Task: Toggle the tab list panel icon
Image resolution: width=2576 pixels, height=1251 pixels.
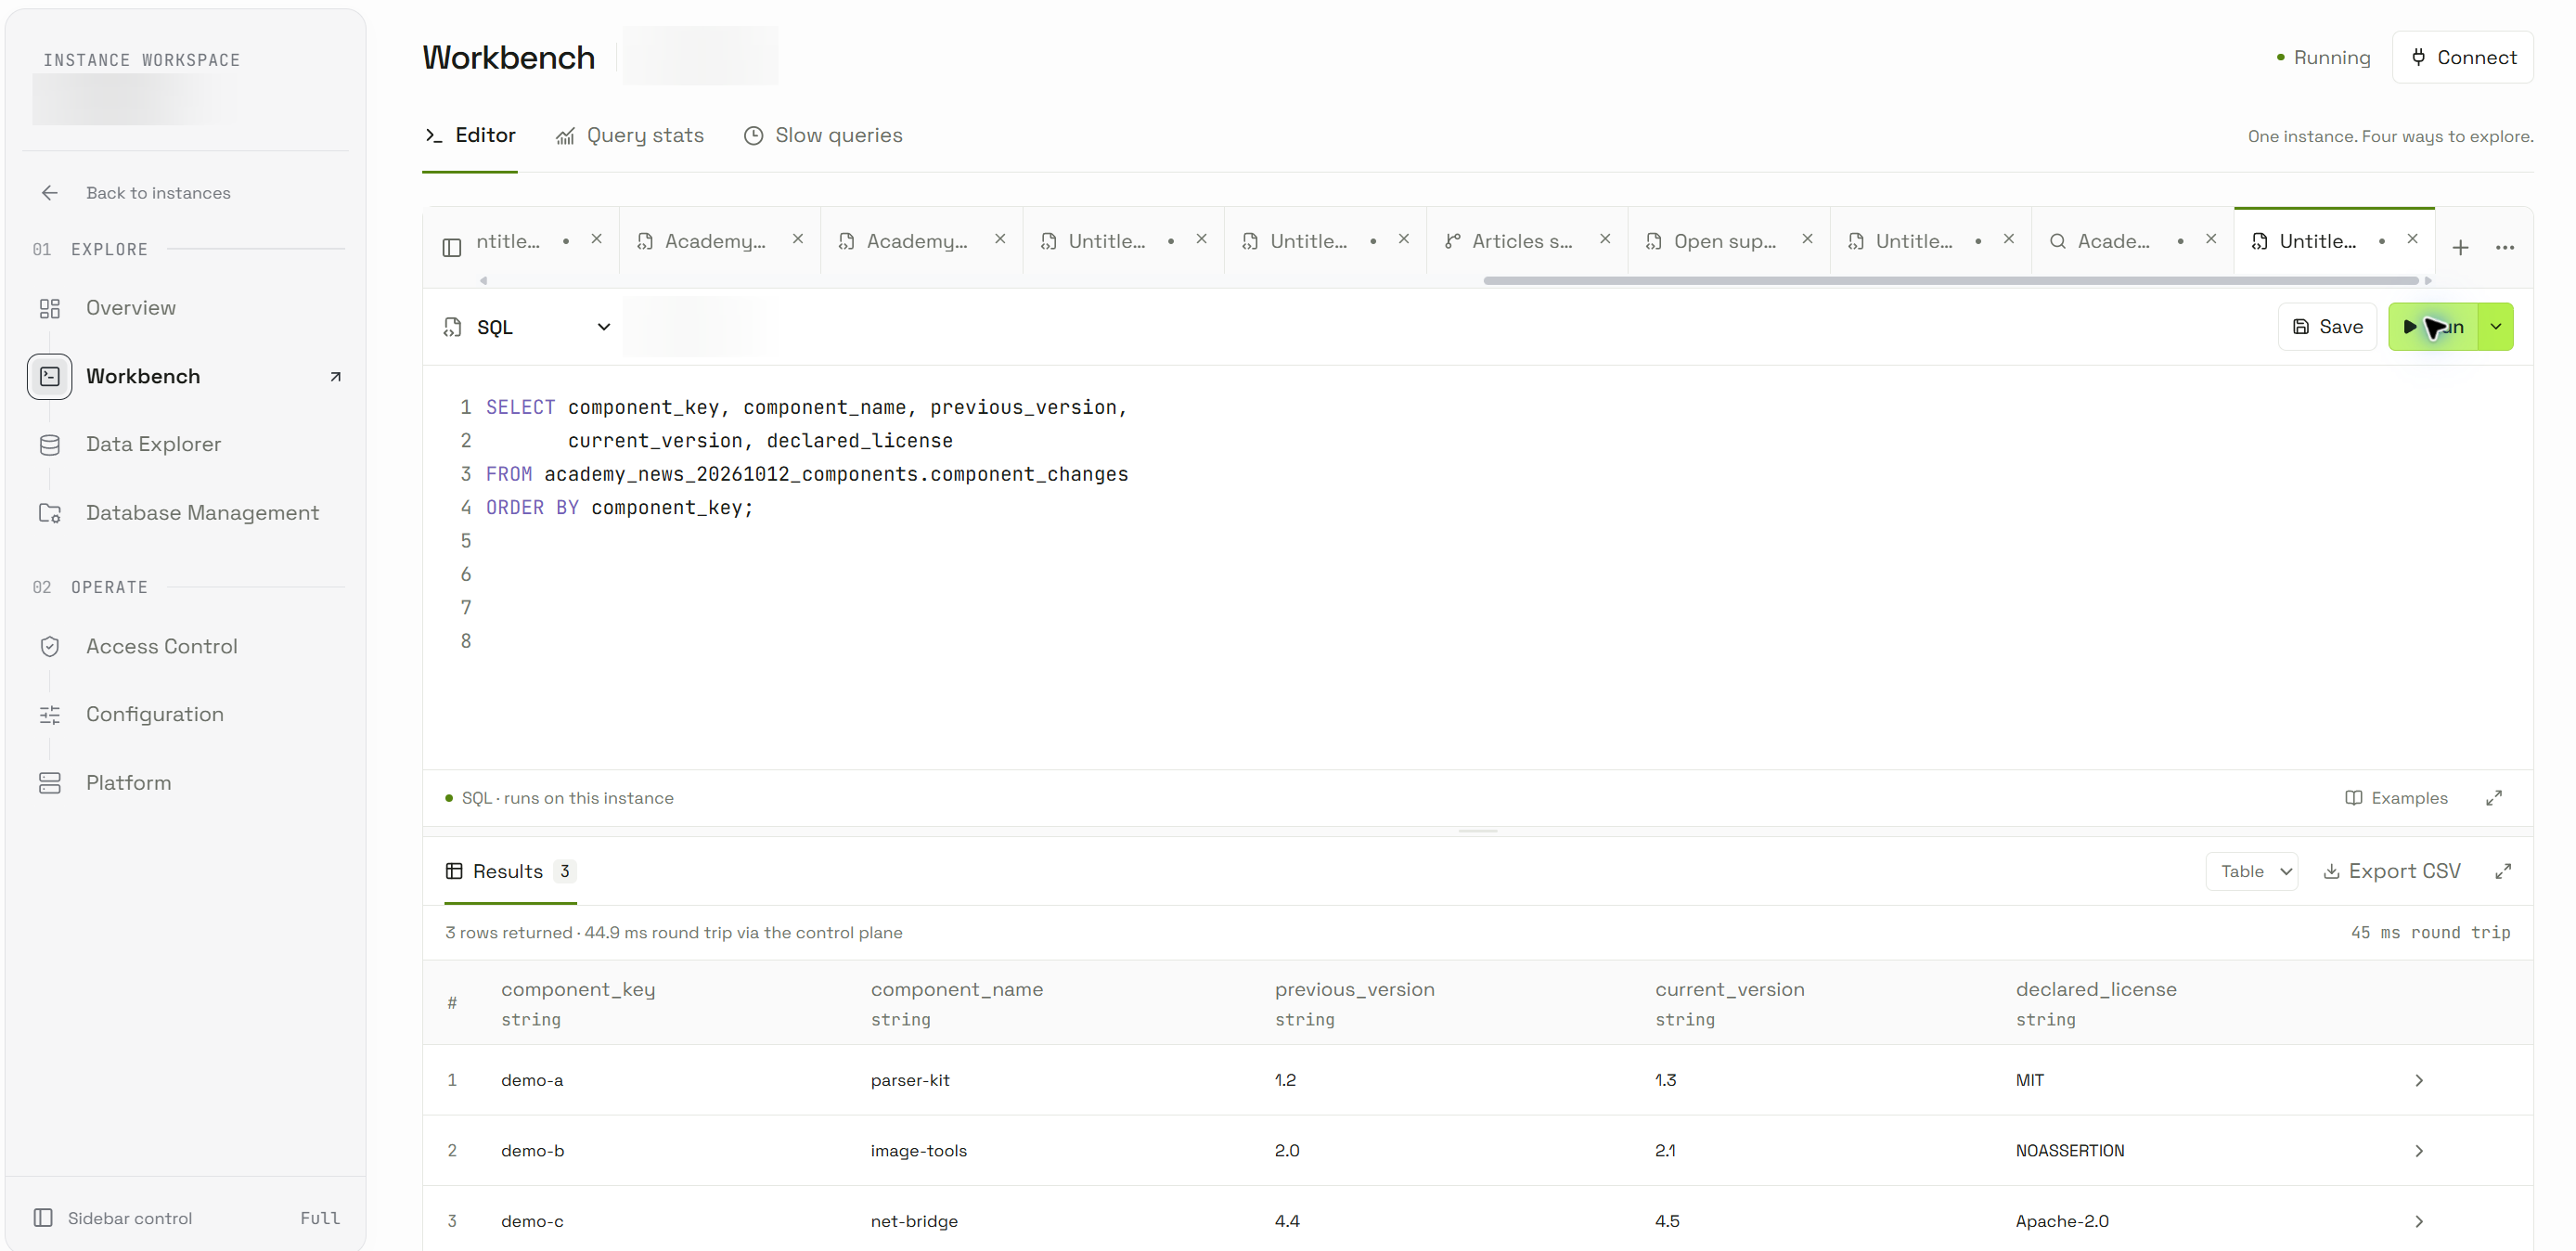Action: [x=451, y=247]
